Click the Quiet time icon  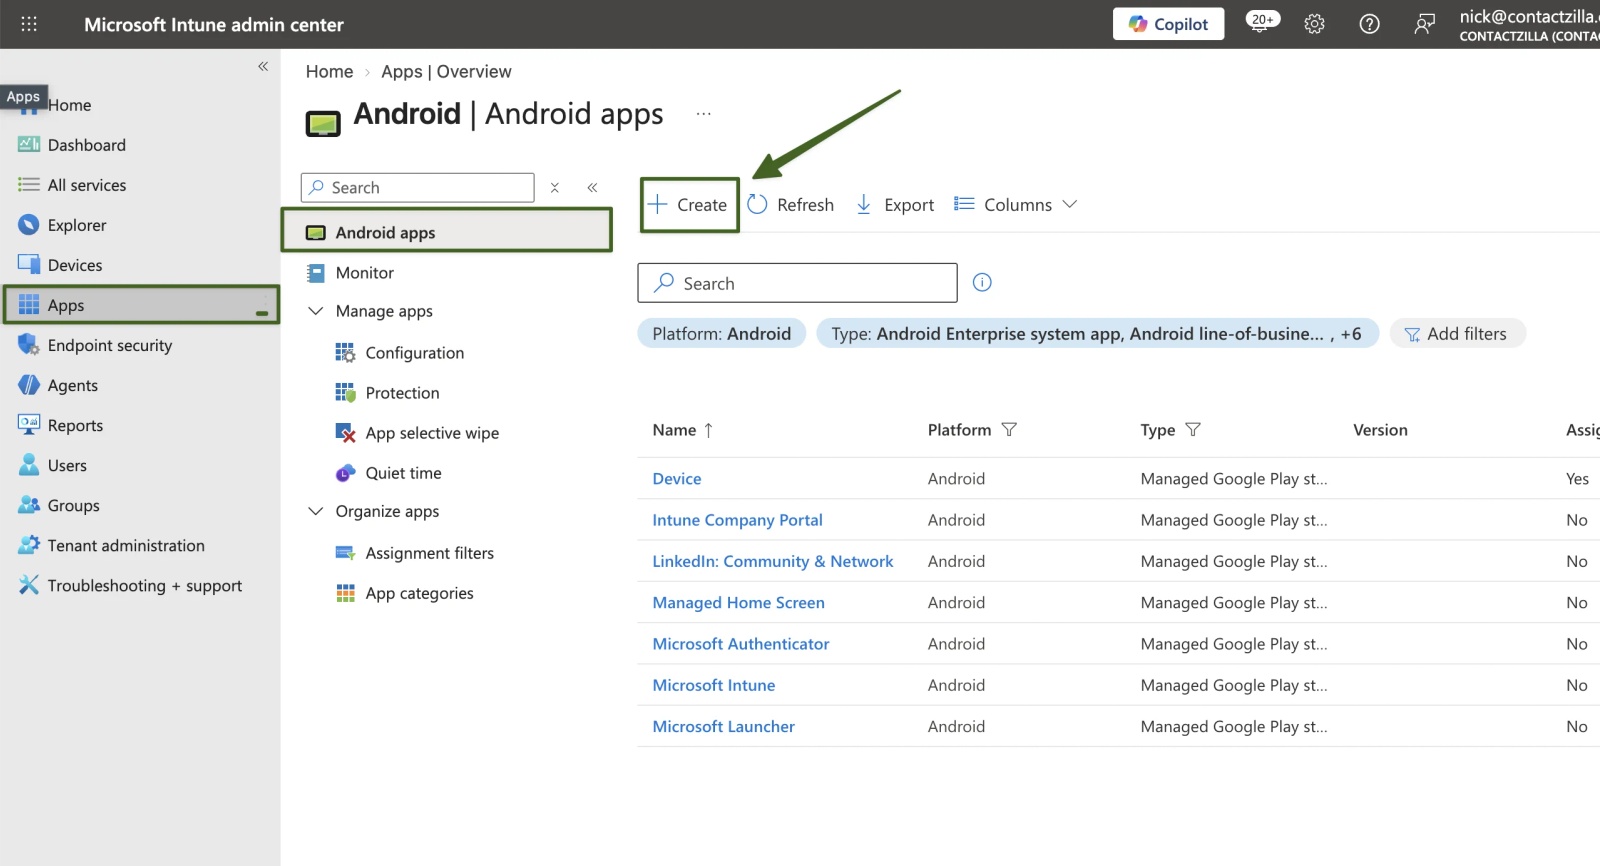tap(345, 473)
